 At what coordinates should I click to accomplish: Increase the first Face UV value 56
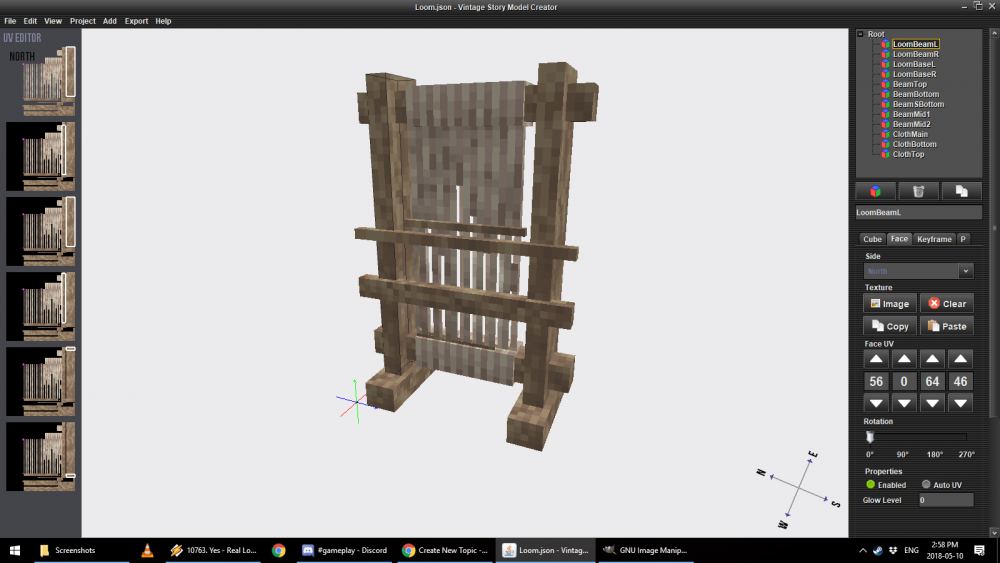tap(876, 359)
